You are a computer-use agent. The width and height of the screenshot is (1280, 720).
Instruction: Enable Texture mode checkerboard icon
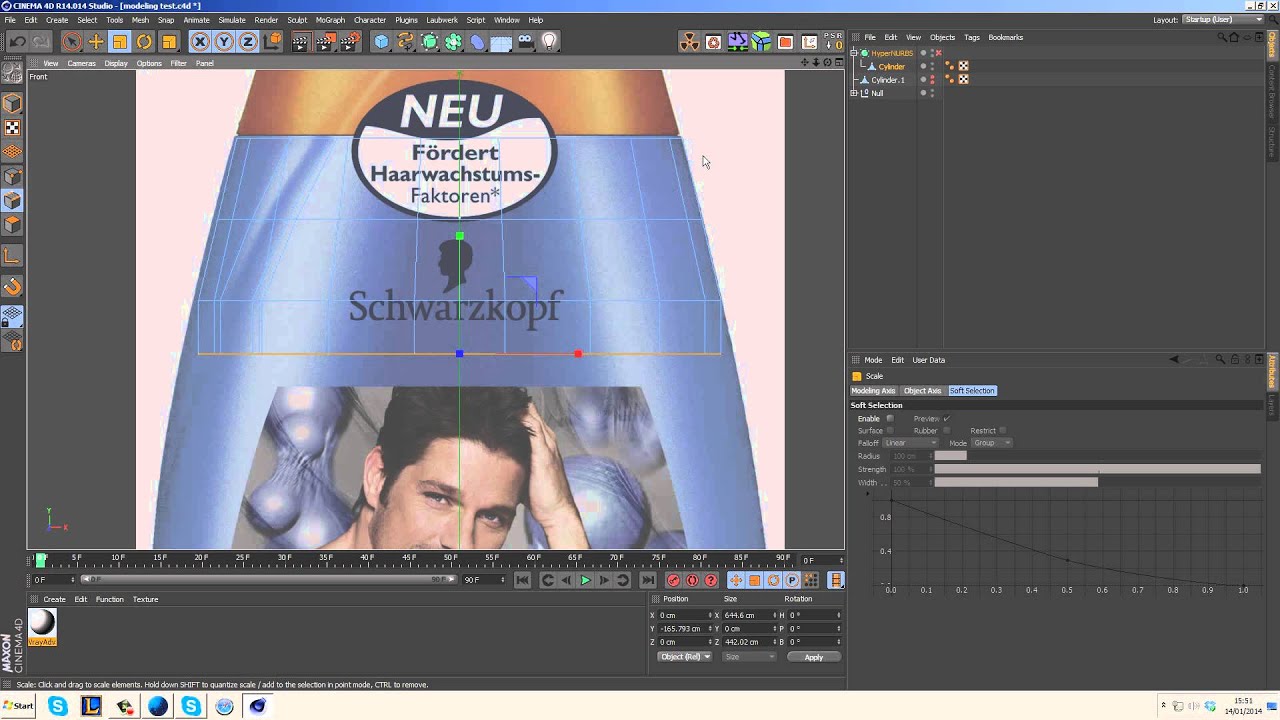point(12,128)
